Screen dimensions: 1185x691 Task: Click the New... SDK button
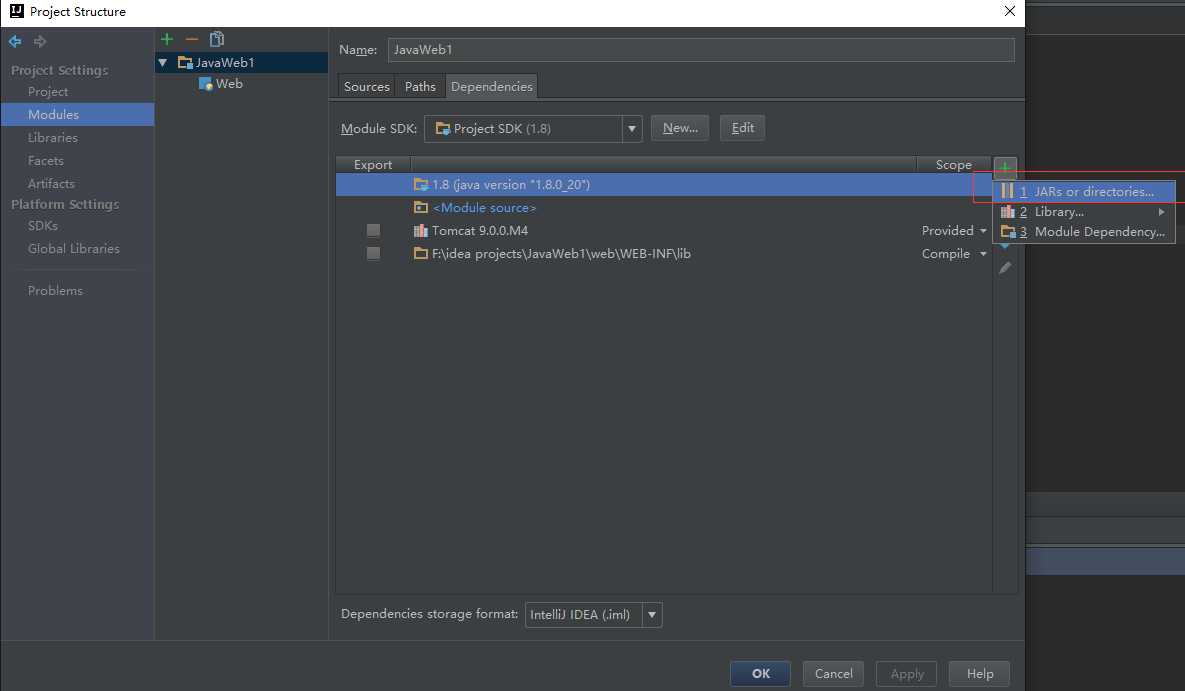[x=680, y=128]
